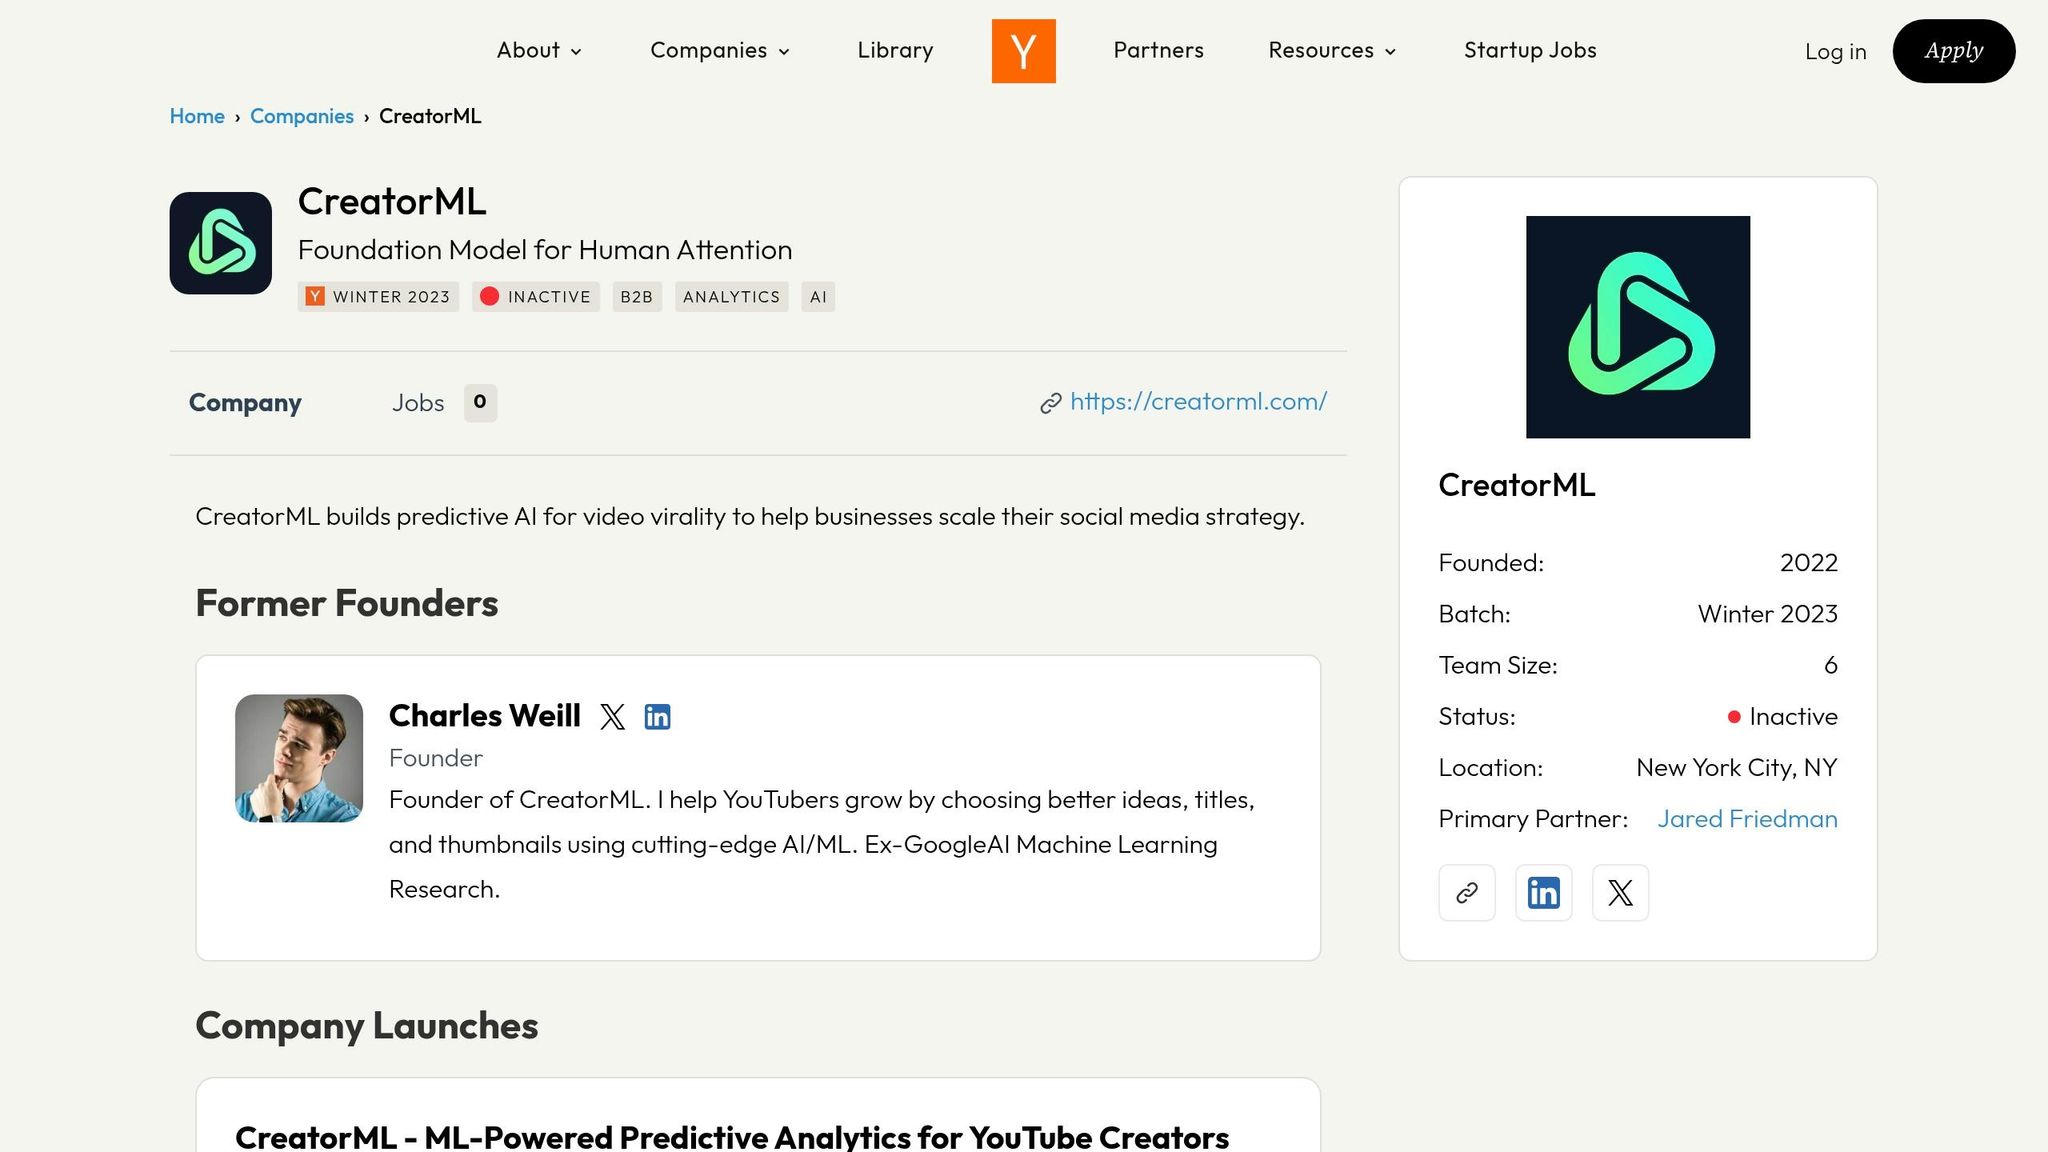Open Jared Friedman partner link
The width and height of the screenshot is (2048, 1152).
coord(1747,819)
